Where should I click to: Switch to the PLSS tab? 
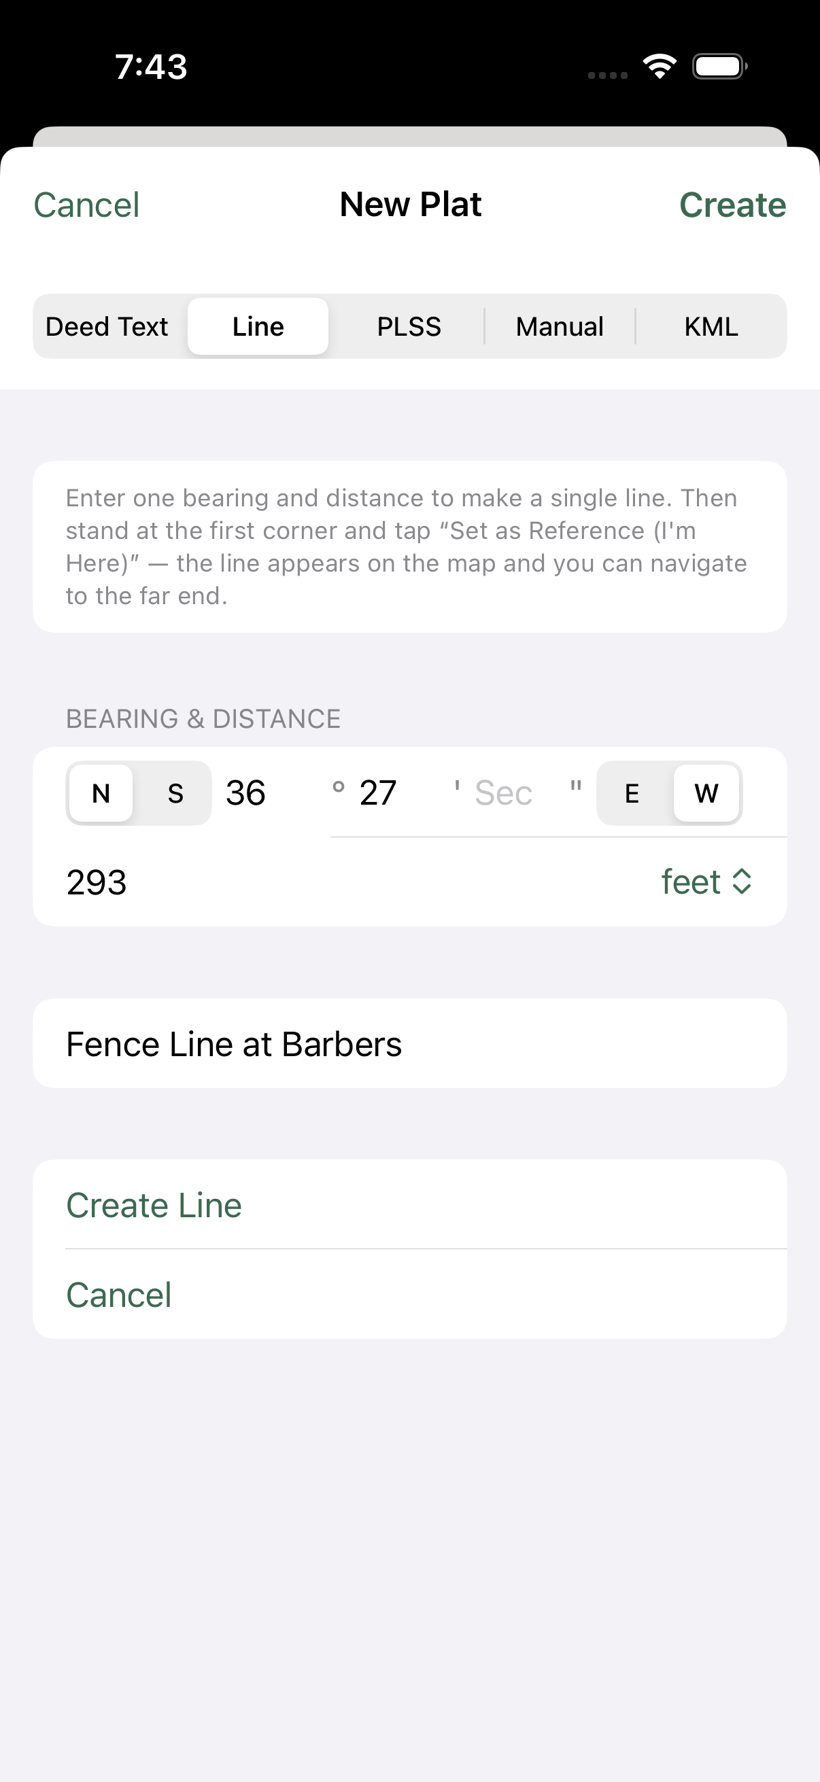(x=409, y=326)
